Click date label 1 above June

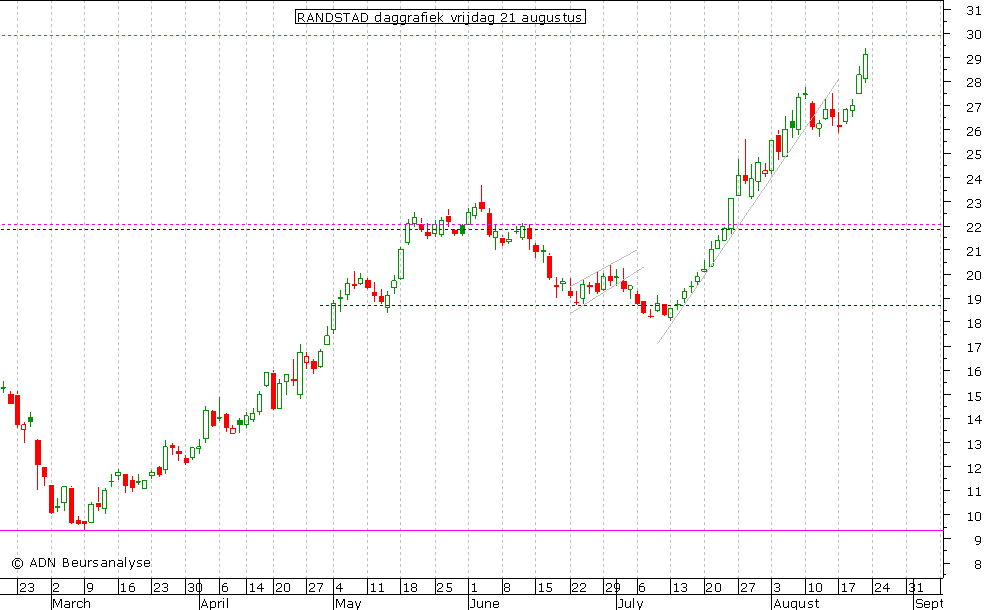point(474,587)
